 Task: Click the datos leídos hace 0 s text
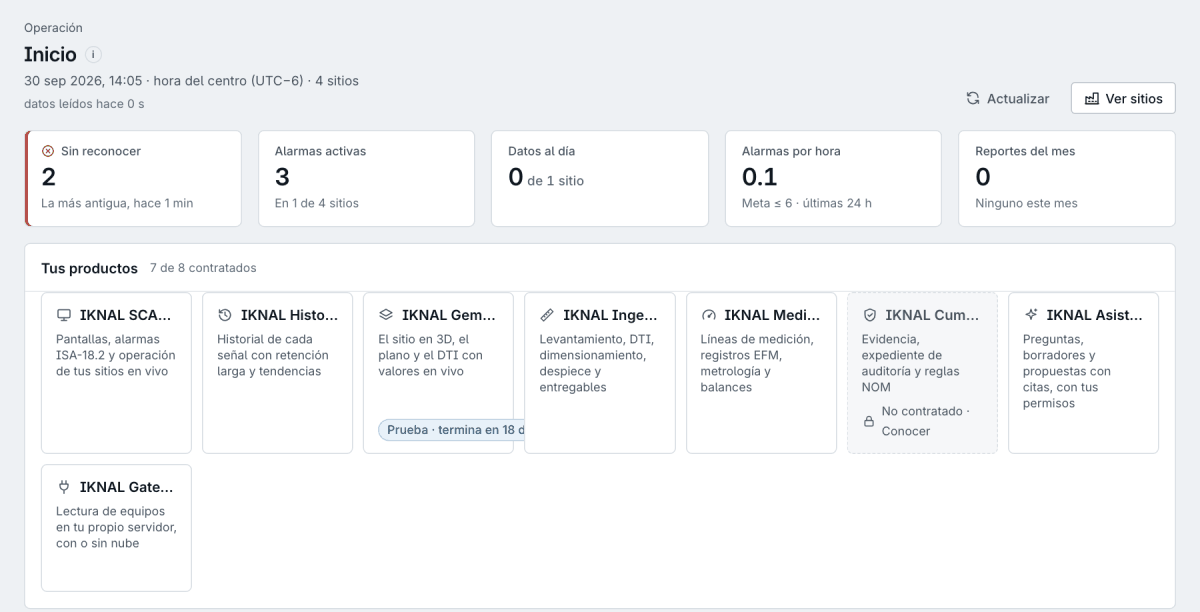(x=84, y=104)
